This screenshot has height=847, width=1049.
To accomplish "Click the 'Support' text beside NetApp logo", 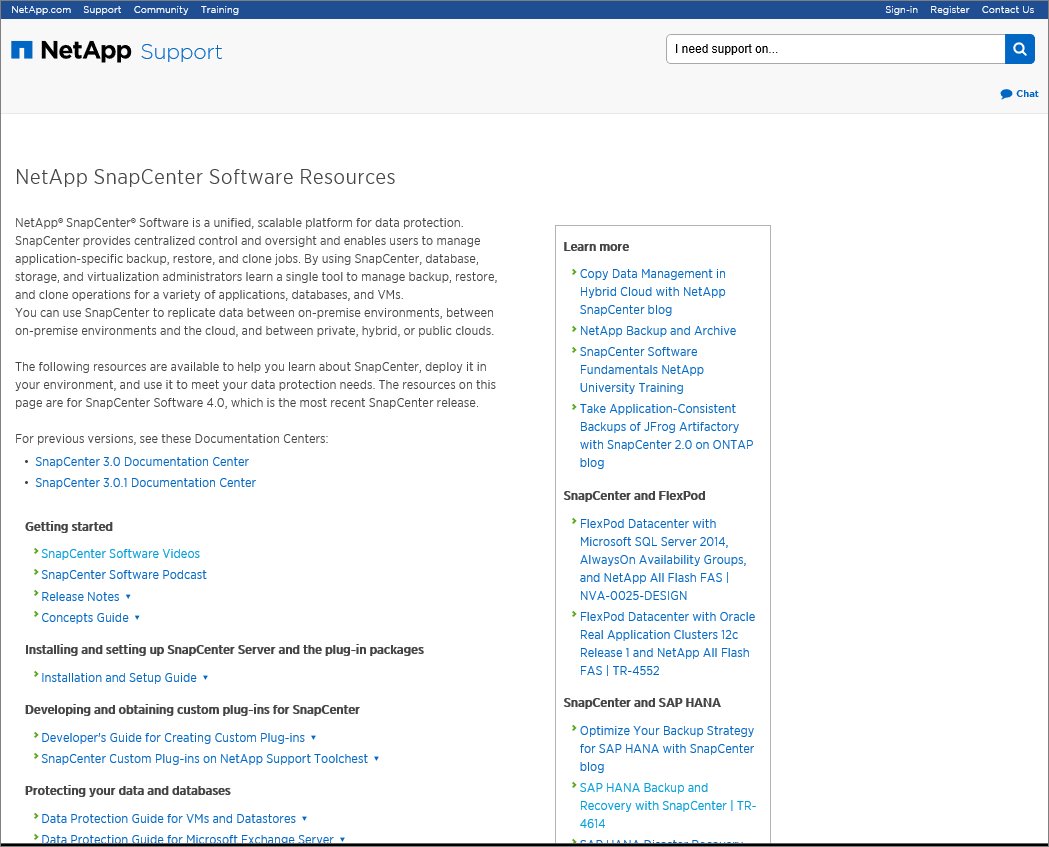I will coord(181,52).
